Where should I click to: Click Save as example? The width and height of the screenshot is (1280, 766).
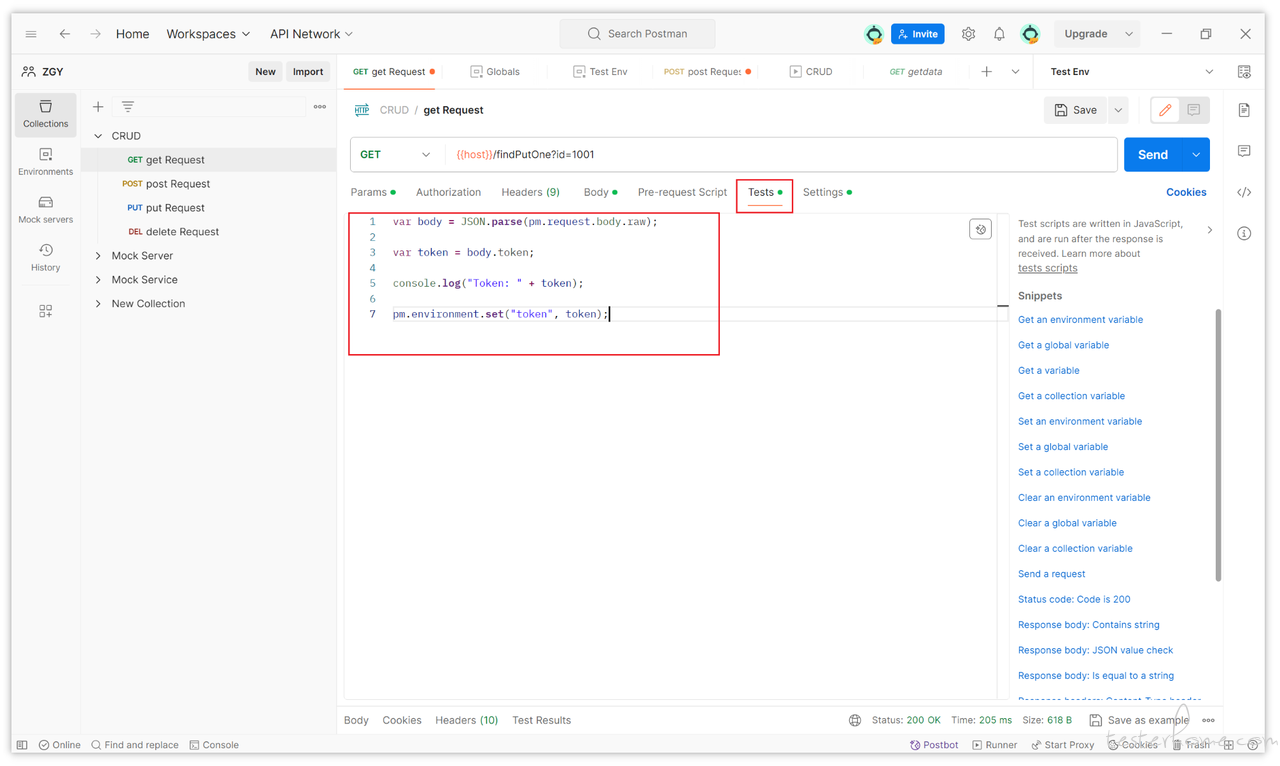[x=1140, y=720]
